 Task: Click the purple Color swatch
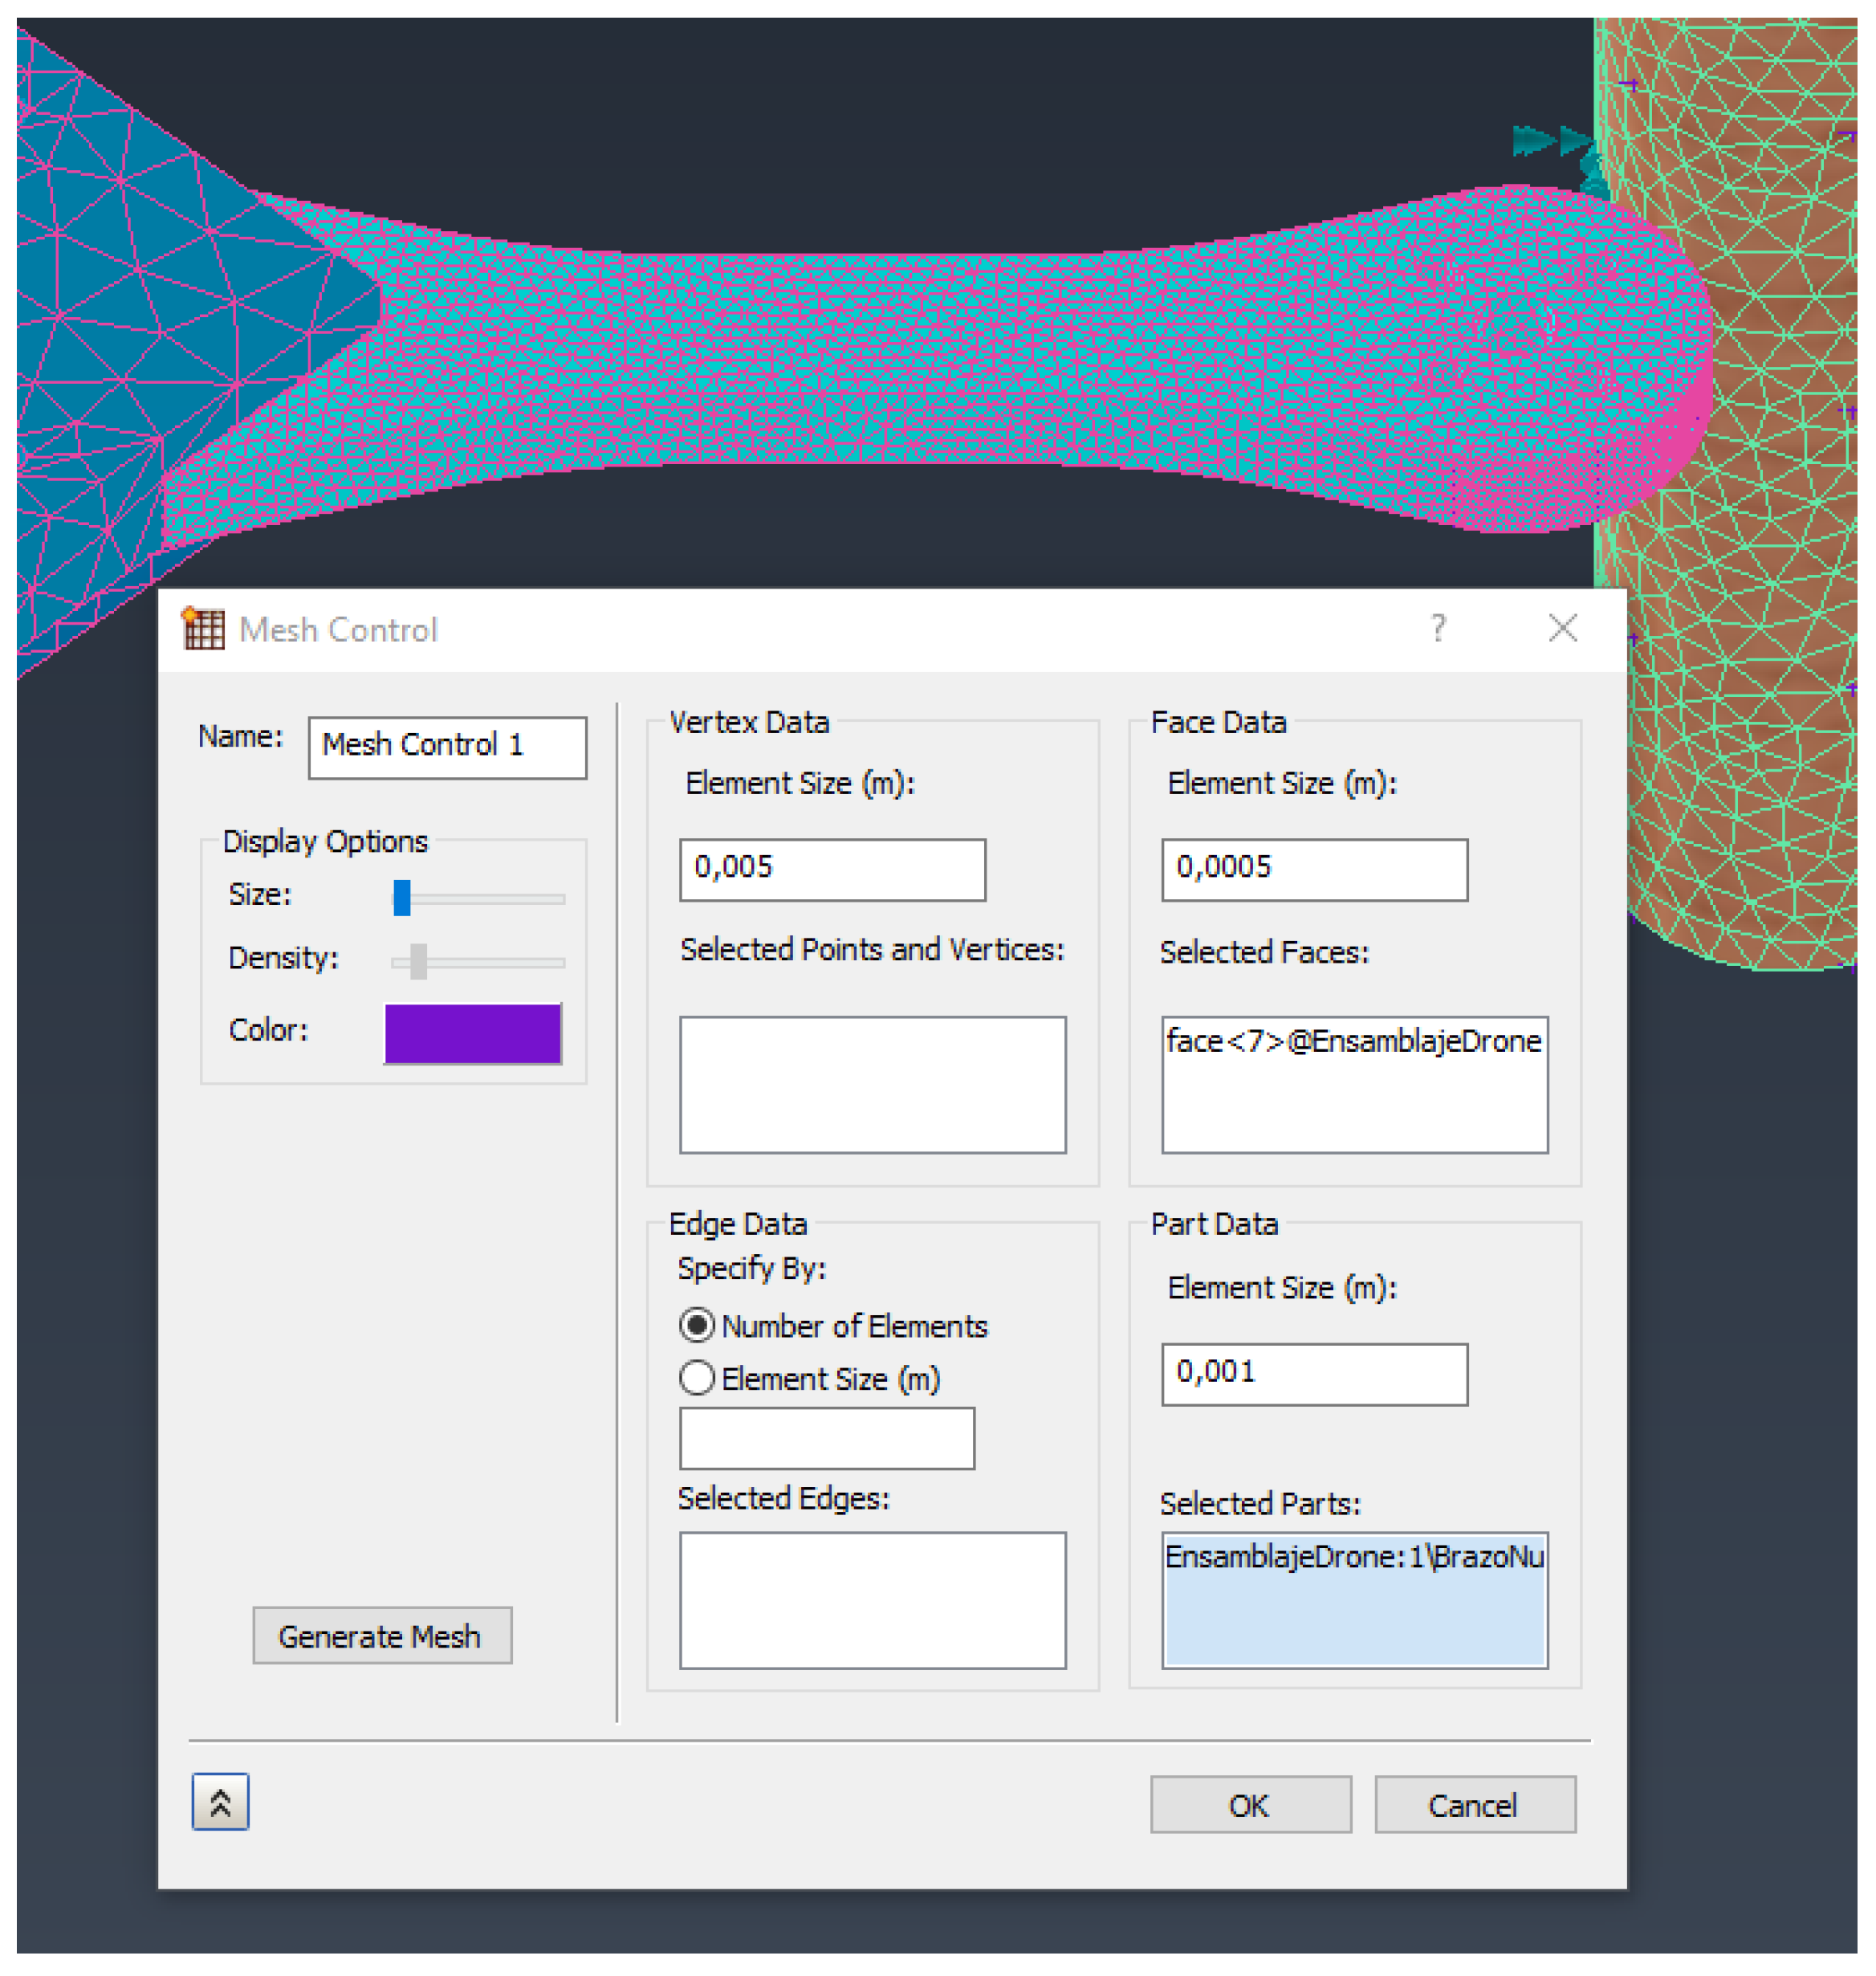click(x=472, y=1033)
